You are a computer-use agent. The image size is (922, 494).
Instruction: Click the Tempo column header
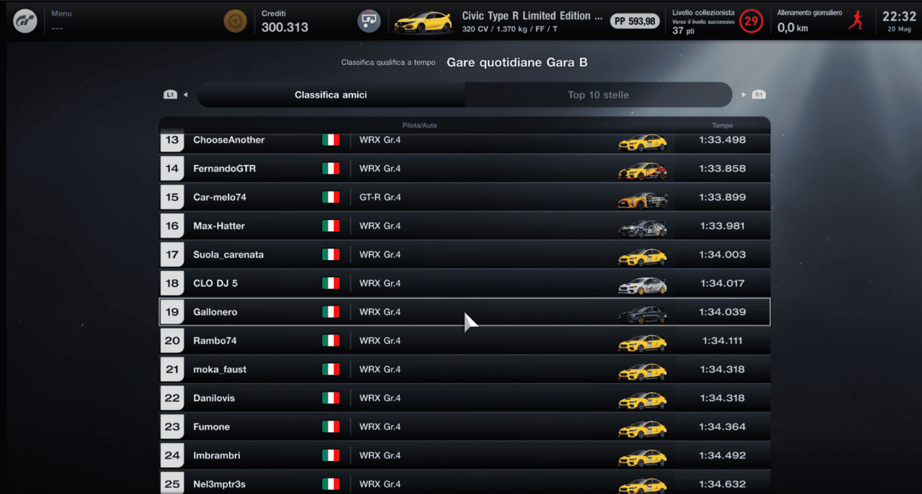(722, 126)
